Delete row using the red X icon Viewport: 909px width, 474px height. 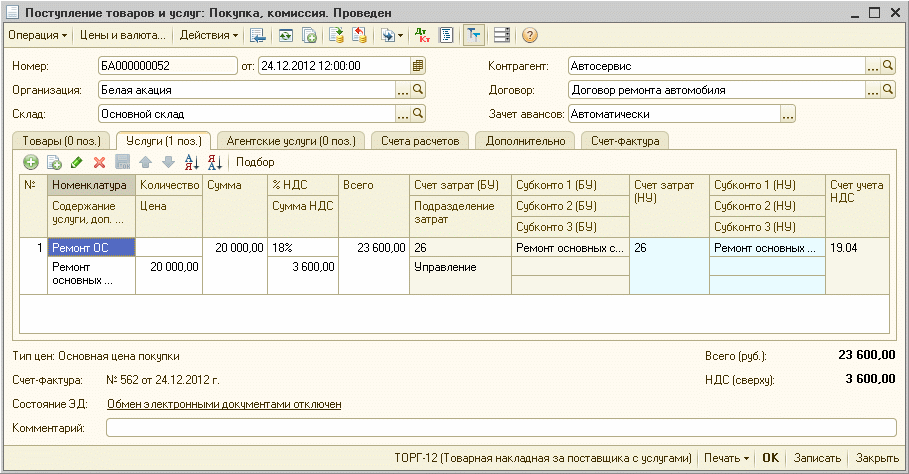[99, 162]
